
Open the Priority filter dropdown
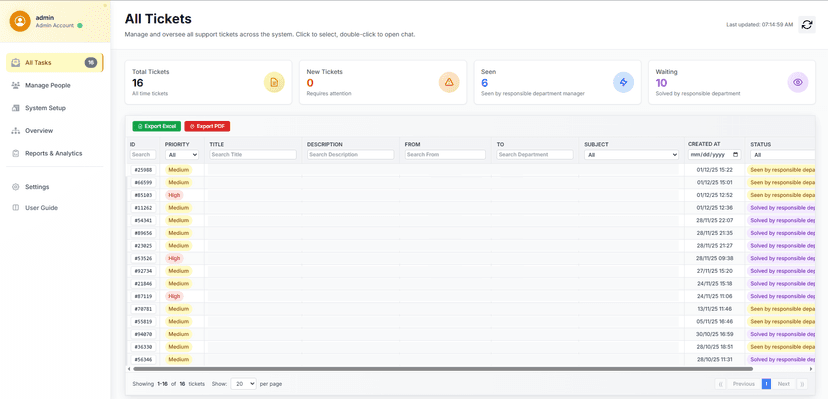click(x=182, y=155)
